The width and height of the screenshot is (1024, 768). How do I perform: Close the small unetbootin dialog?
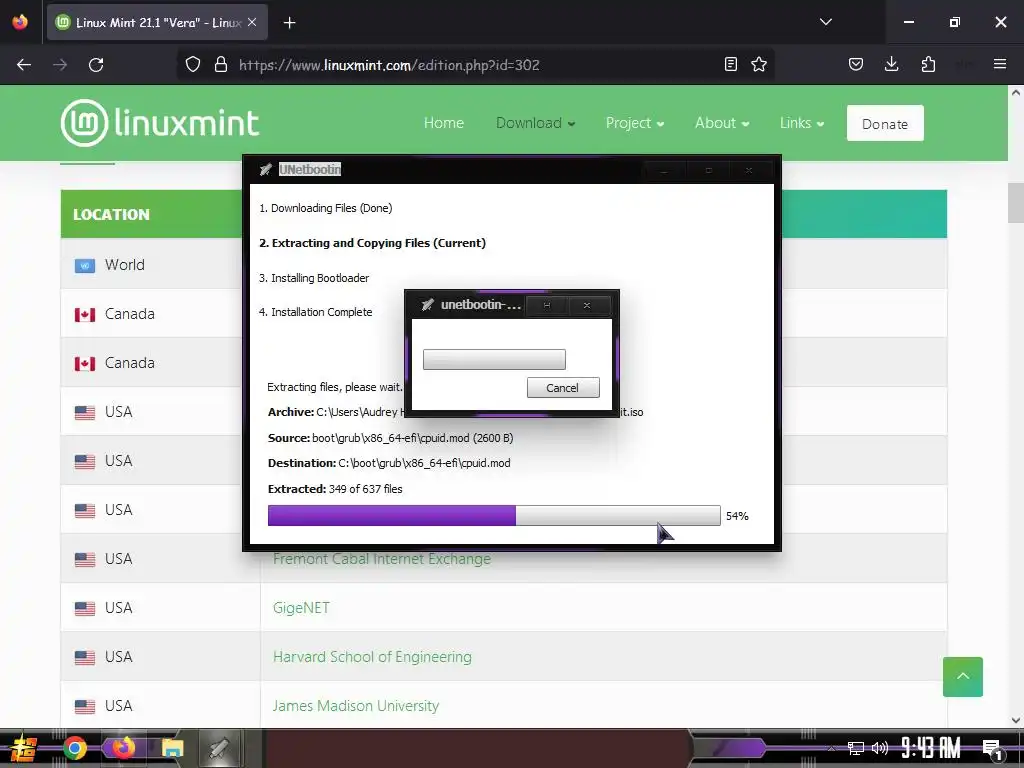(587, 305)
